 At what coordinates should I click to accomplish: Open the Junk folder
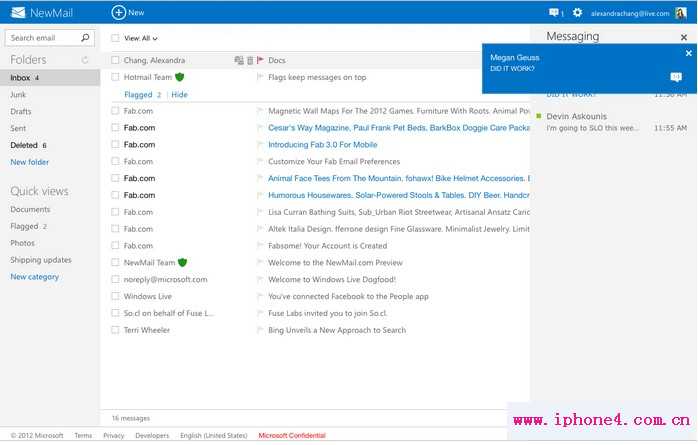point(18,94)
